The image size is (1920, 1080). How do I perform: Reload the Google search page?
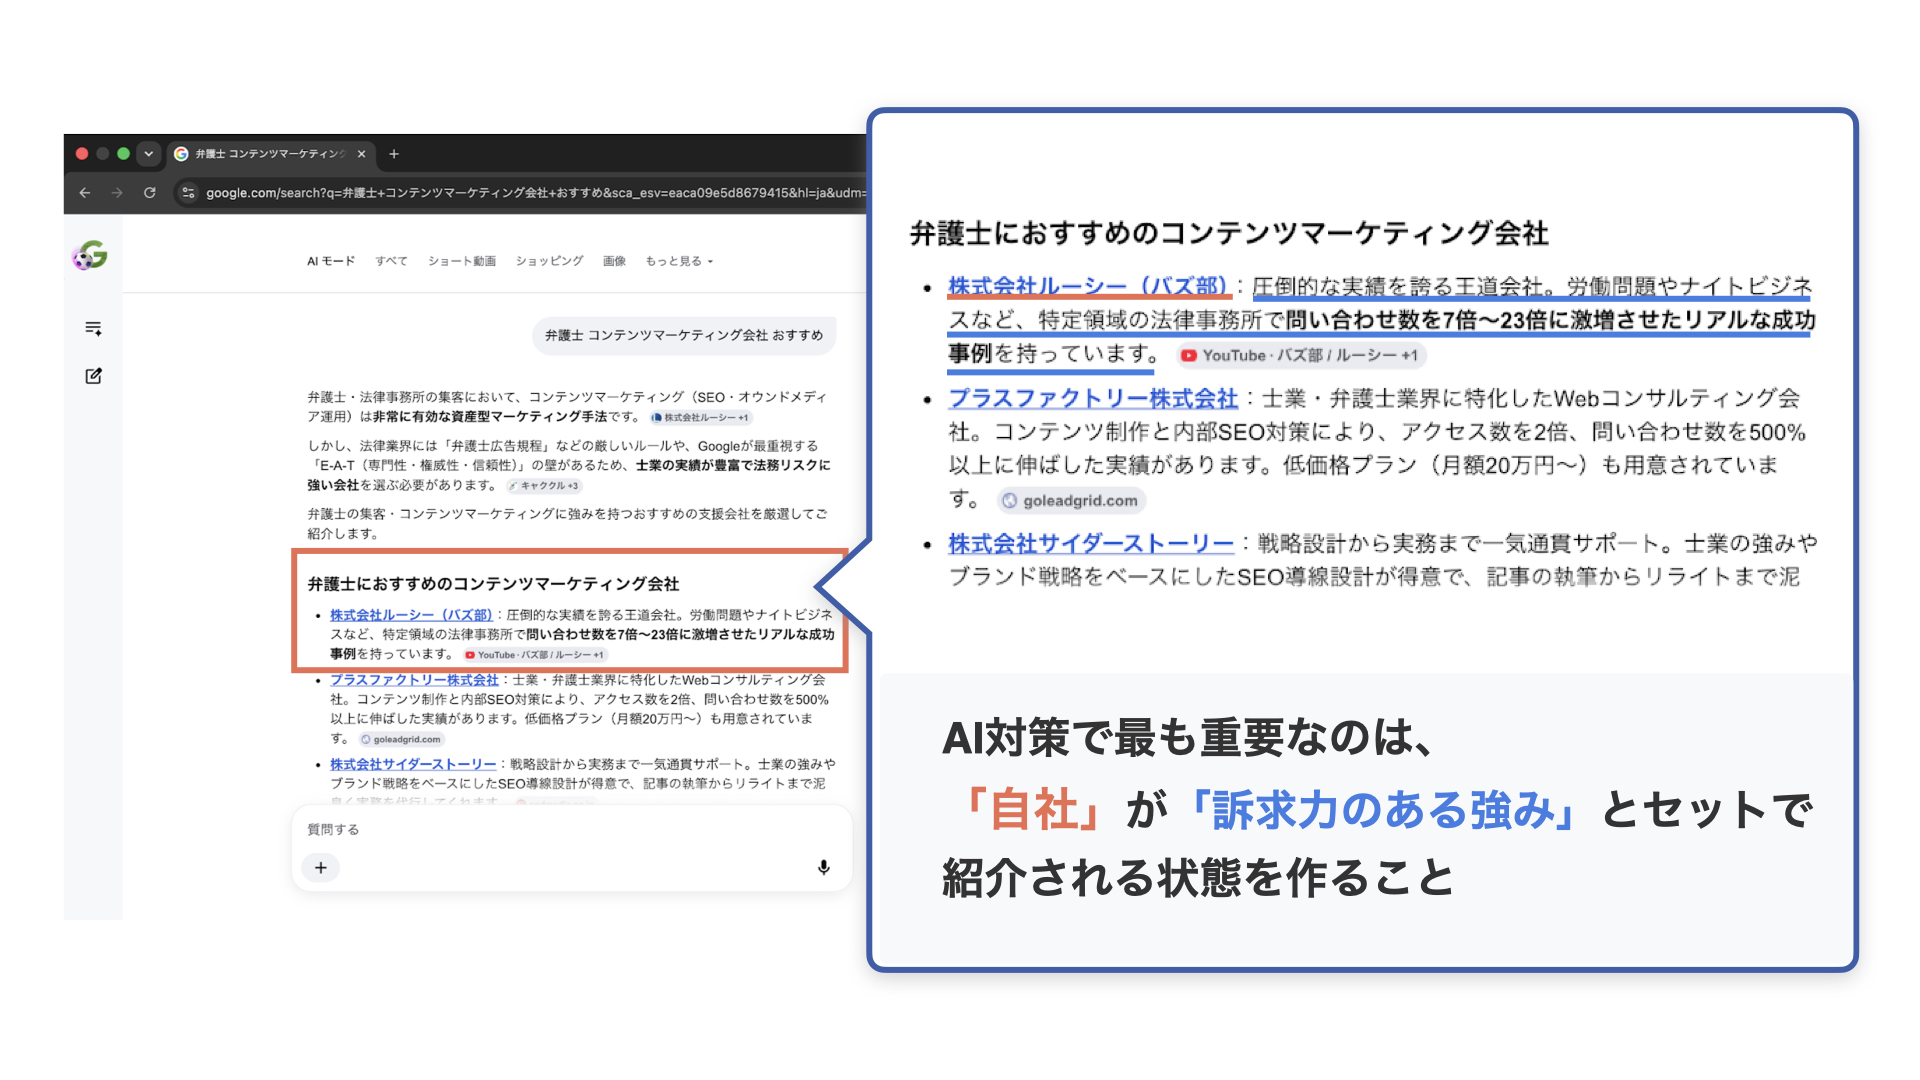150,193
